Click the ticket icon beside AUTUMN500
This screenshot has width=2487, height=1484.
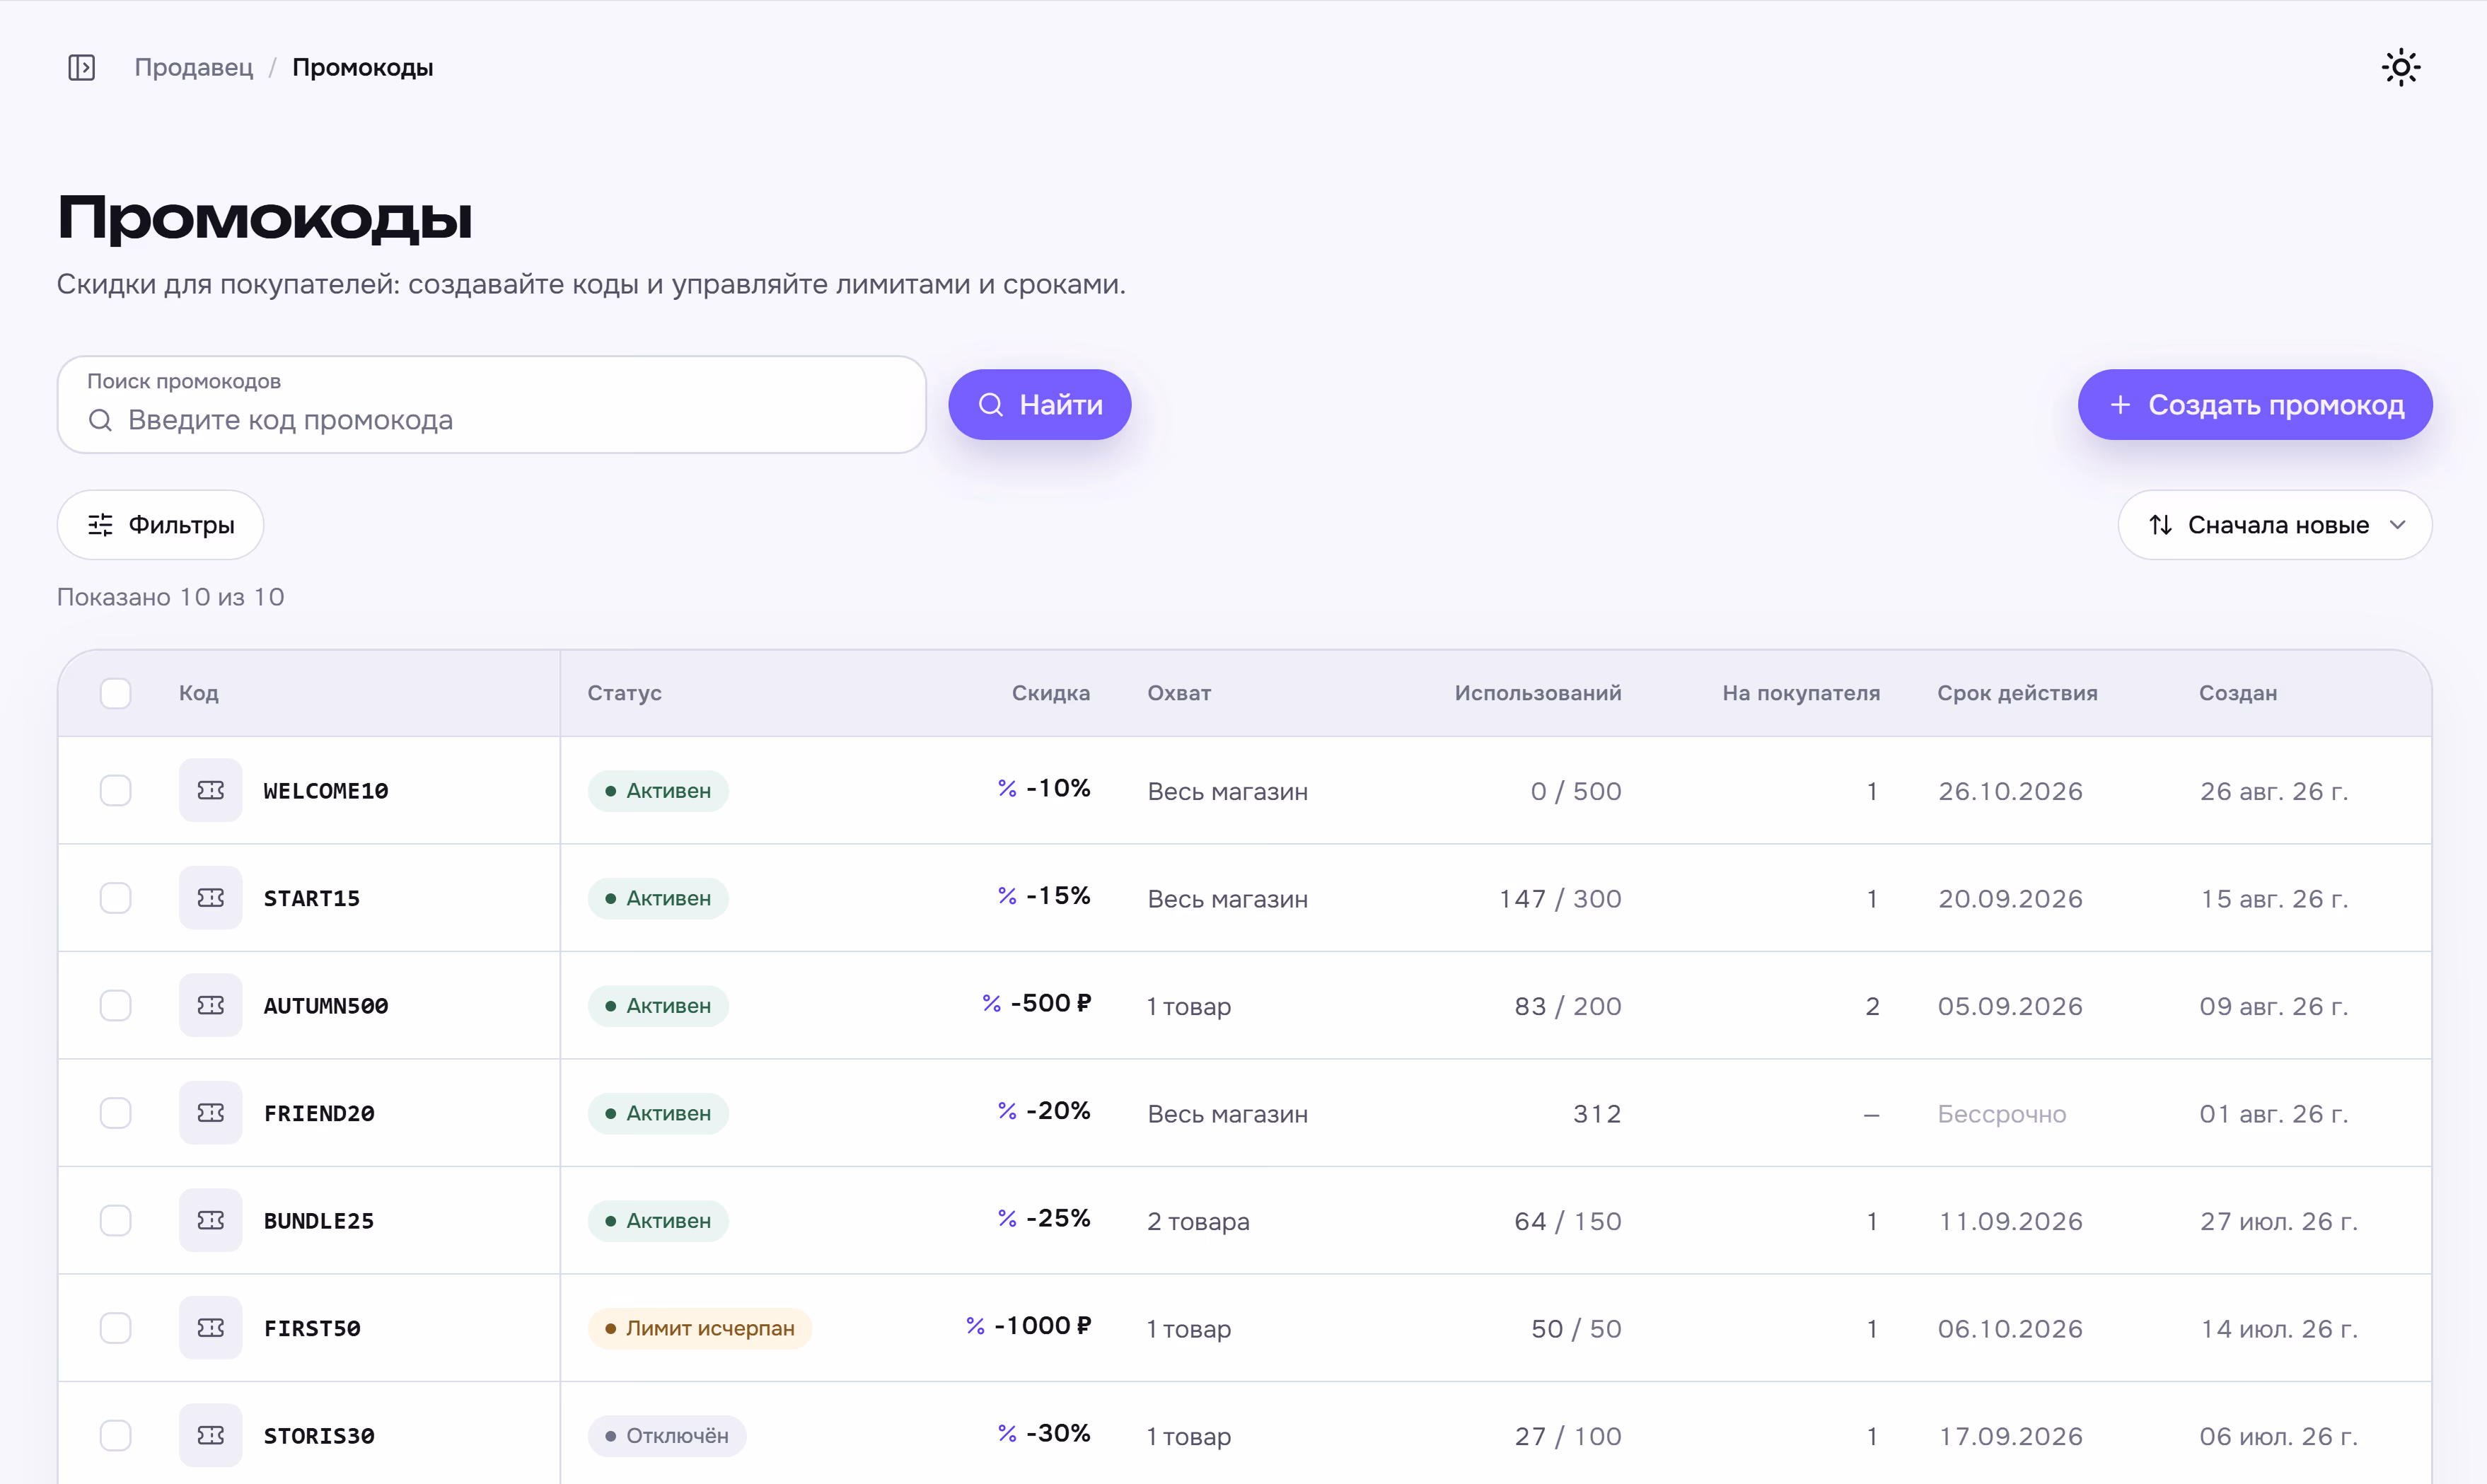(x=210, y=1005)
